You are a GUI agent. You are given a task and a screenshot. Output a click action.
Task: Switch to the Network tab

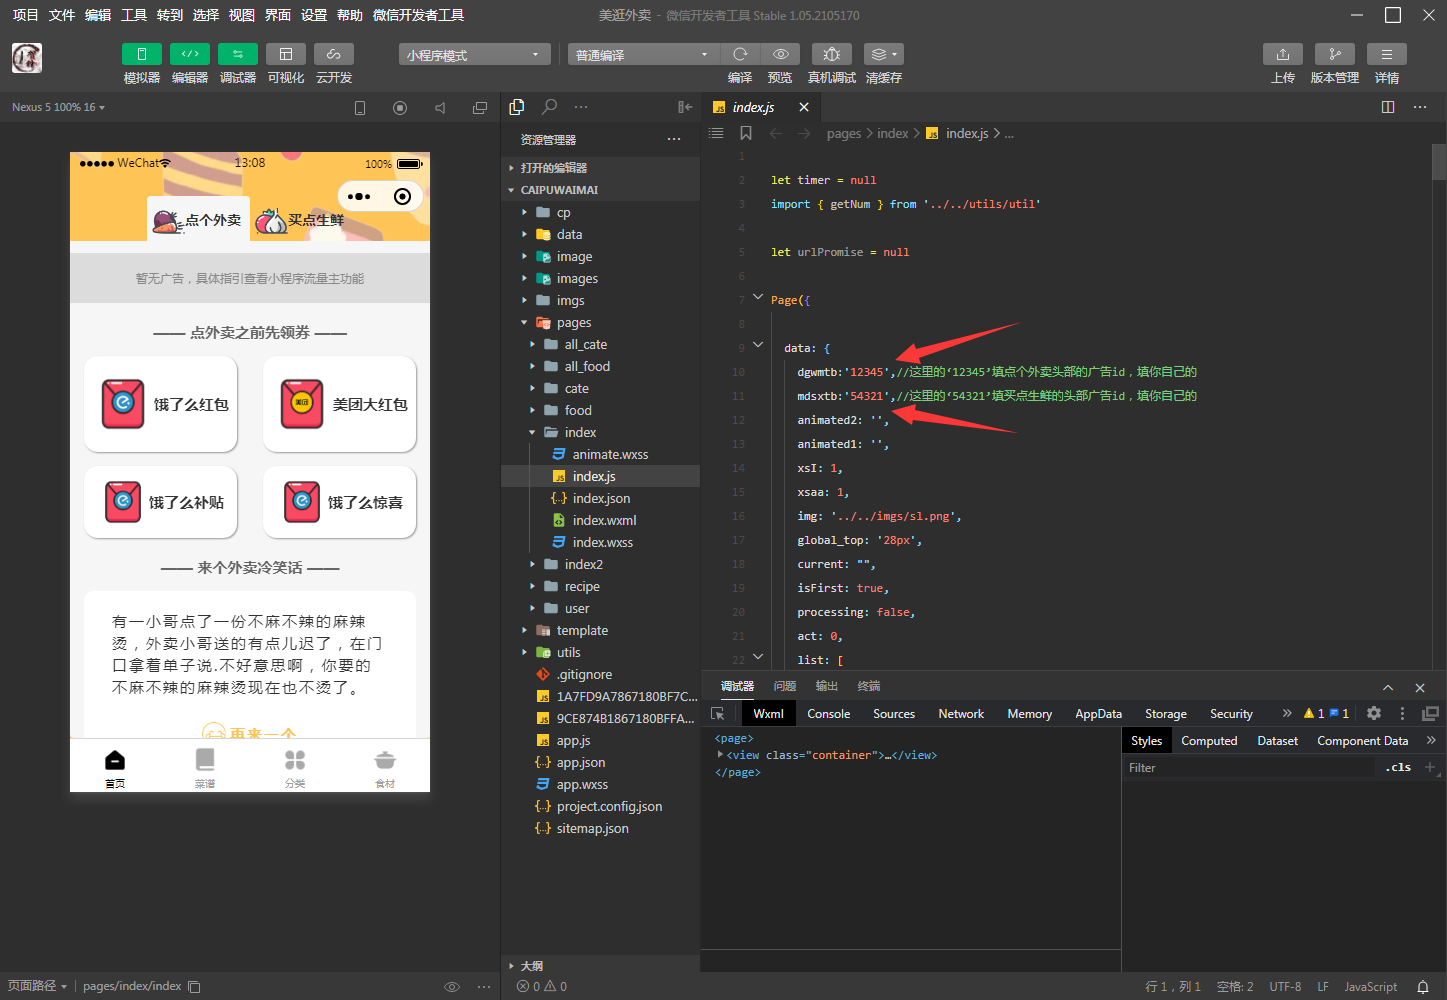pyautogui.click(x=961, y=713)
